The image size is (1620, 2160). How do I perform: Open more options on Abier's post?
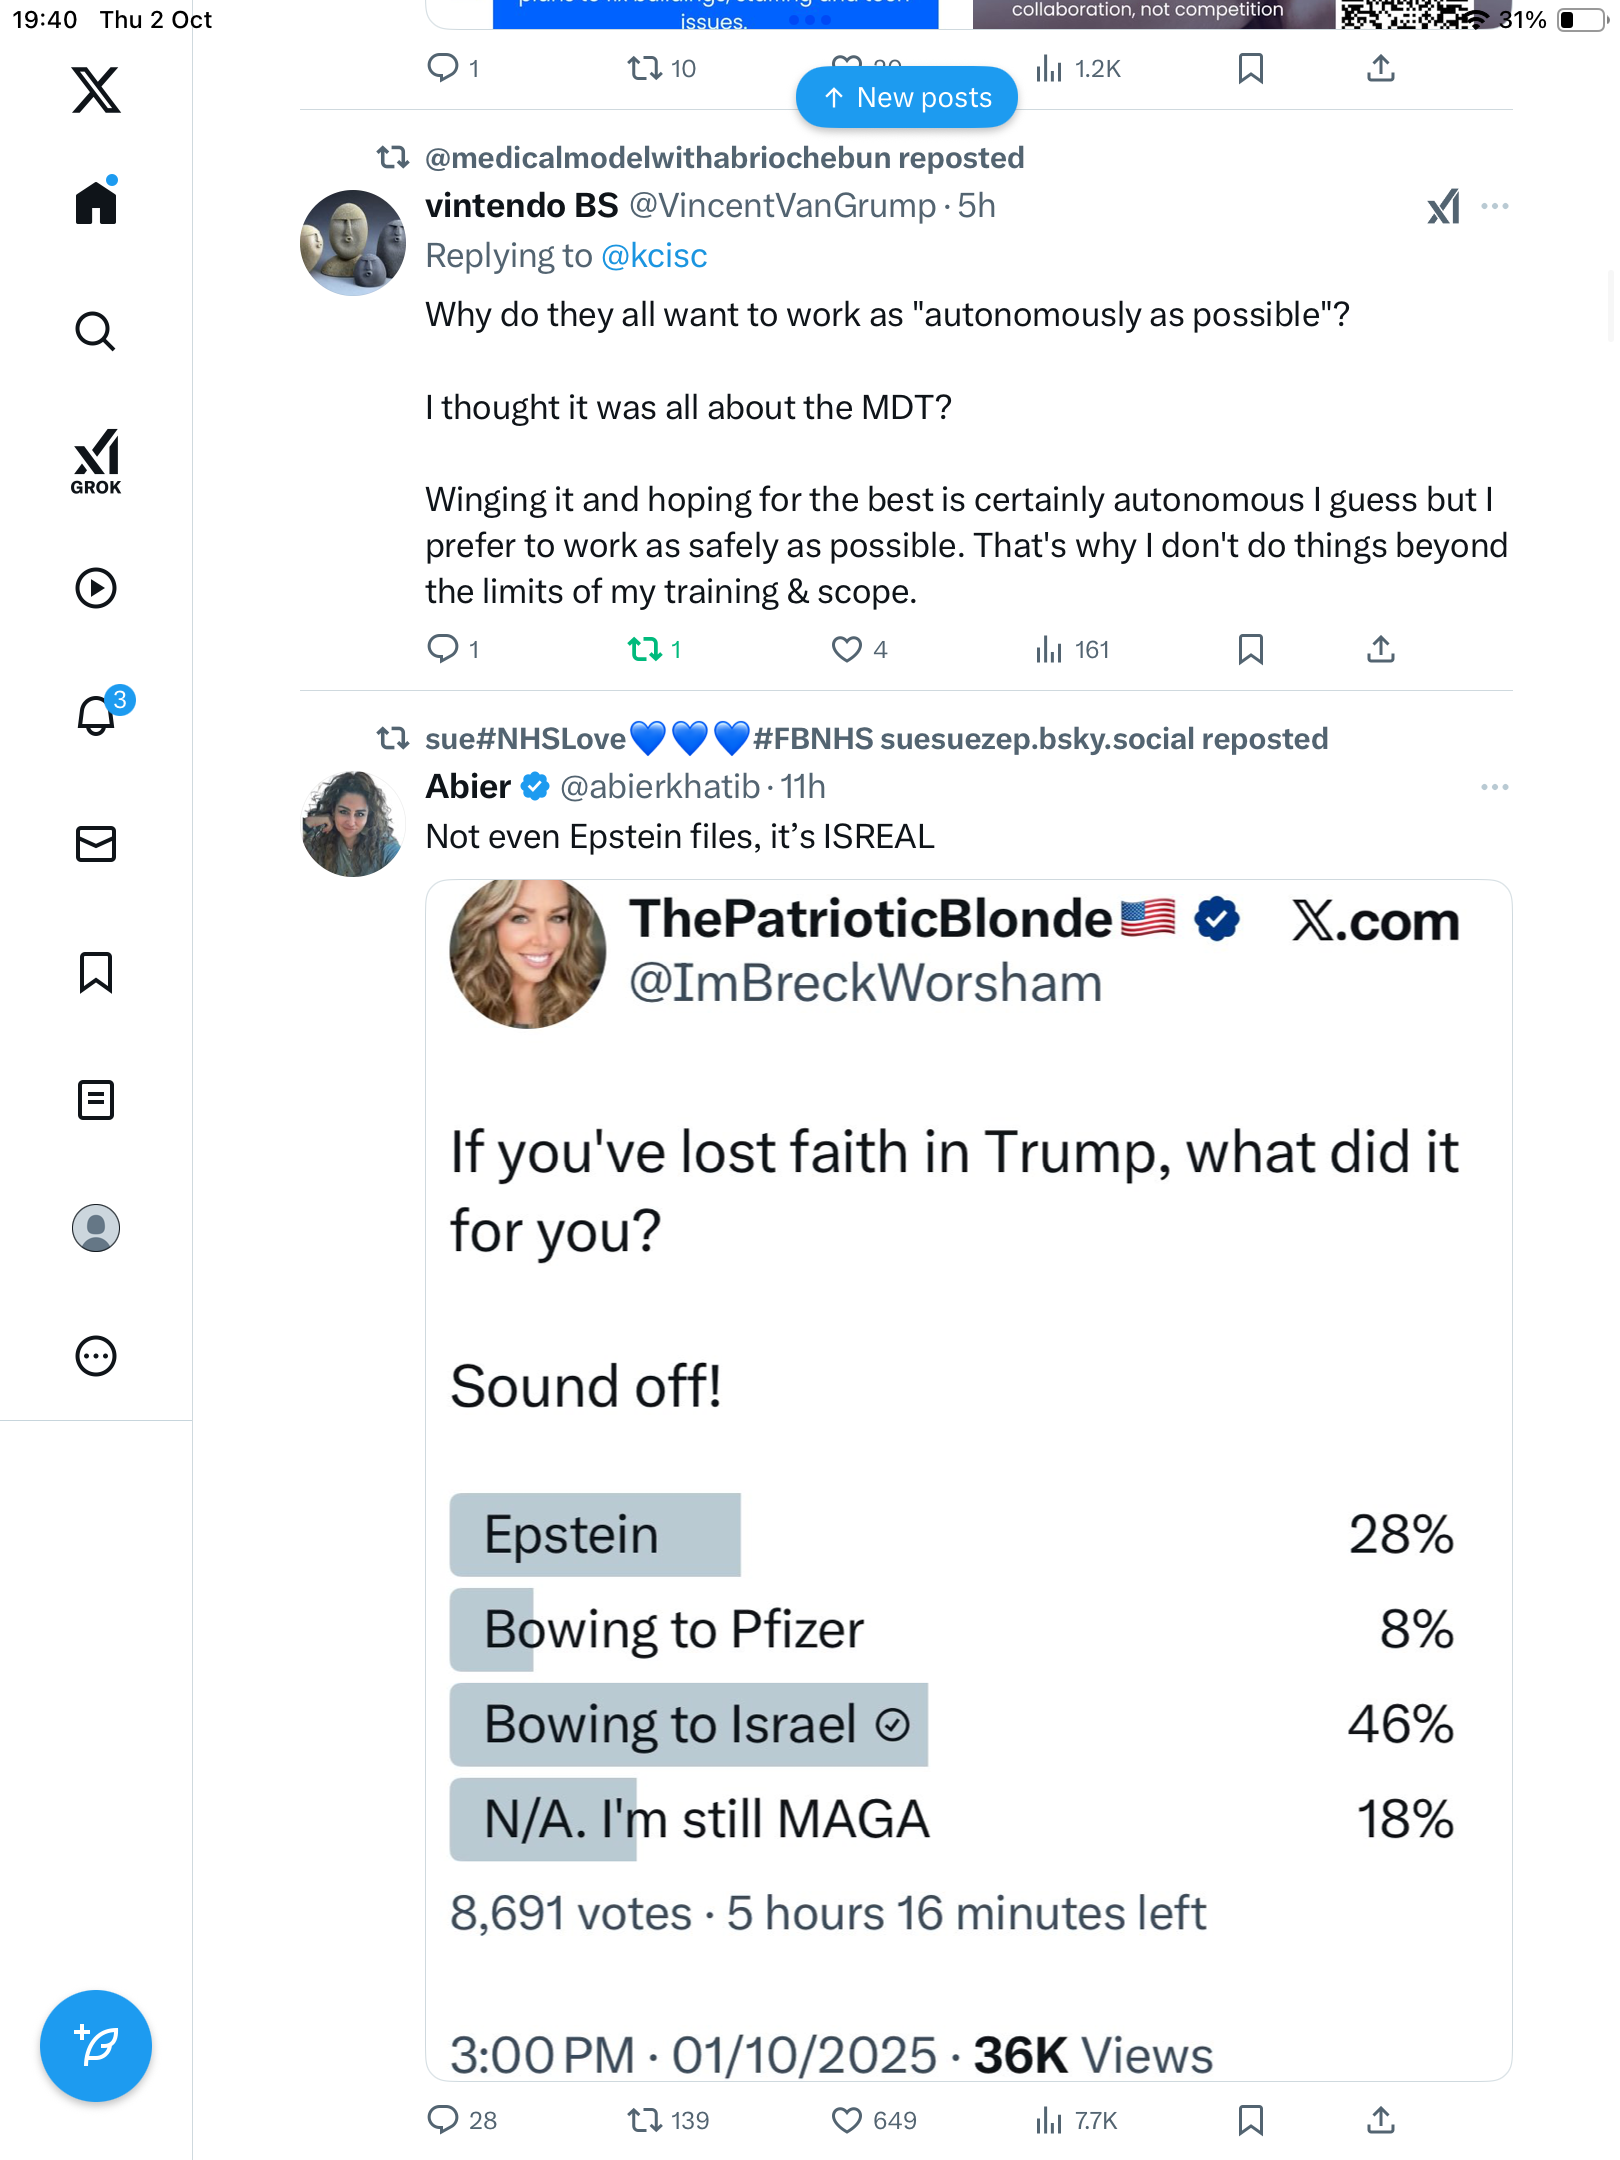[x=1495, y=787]
